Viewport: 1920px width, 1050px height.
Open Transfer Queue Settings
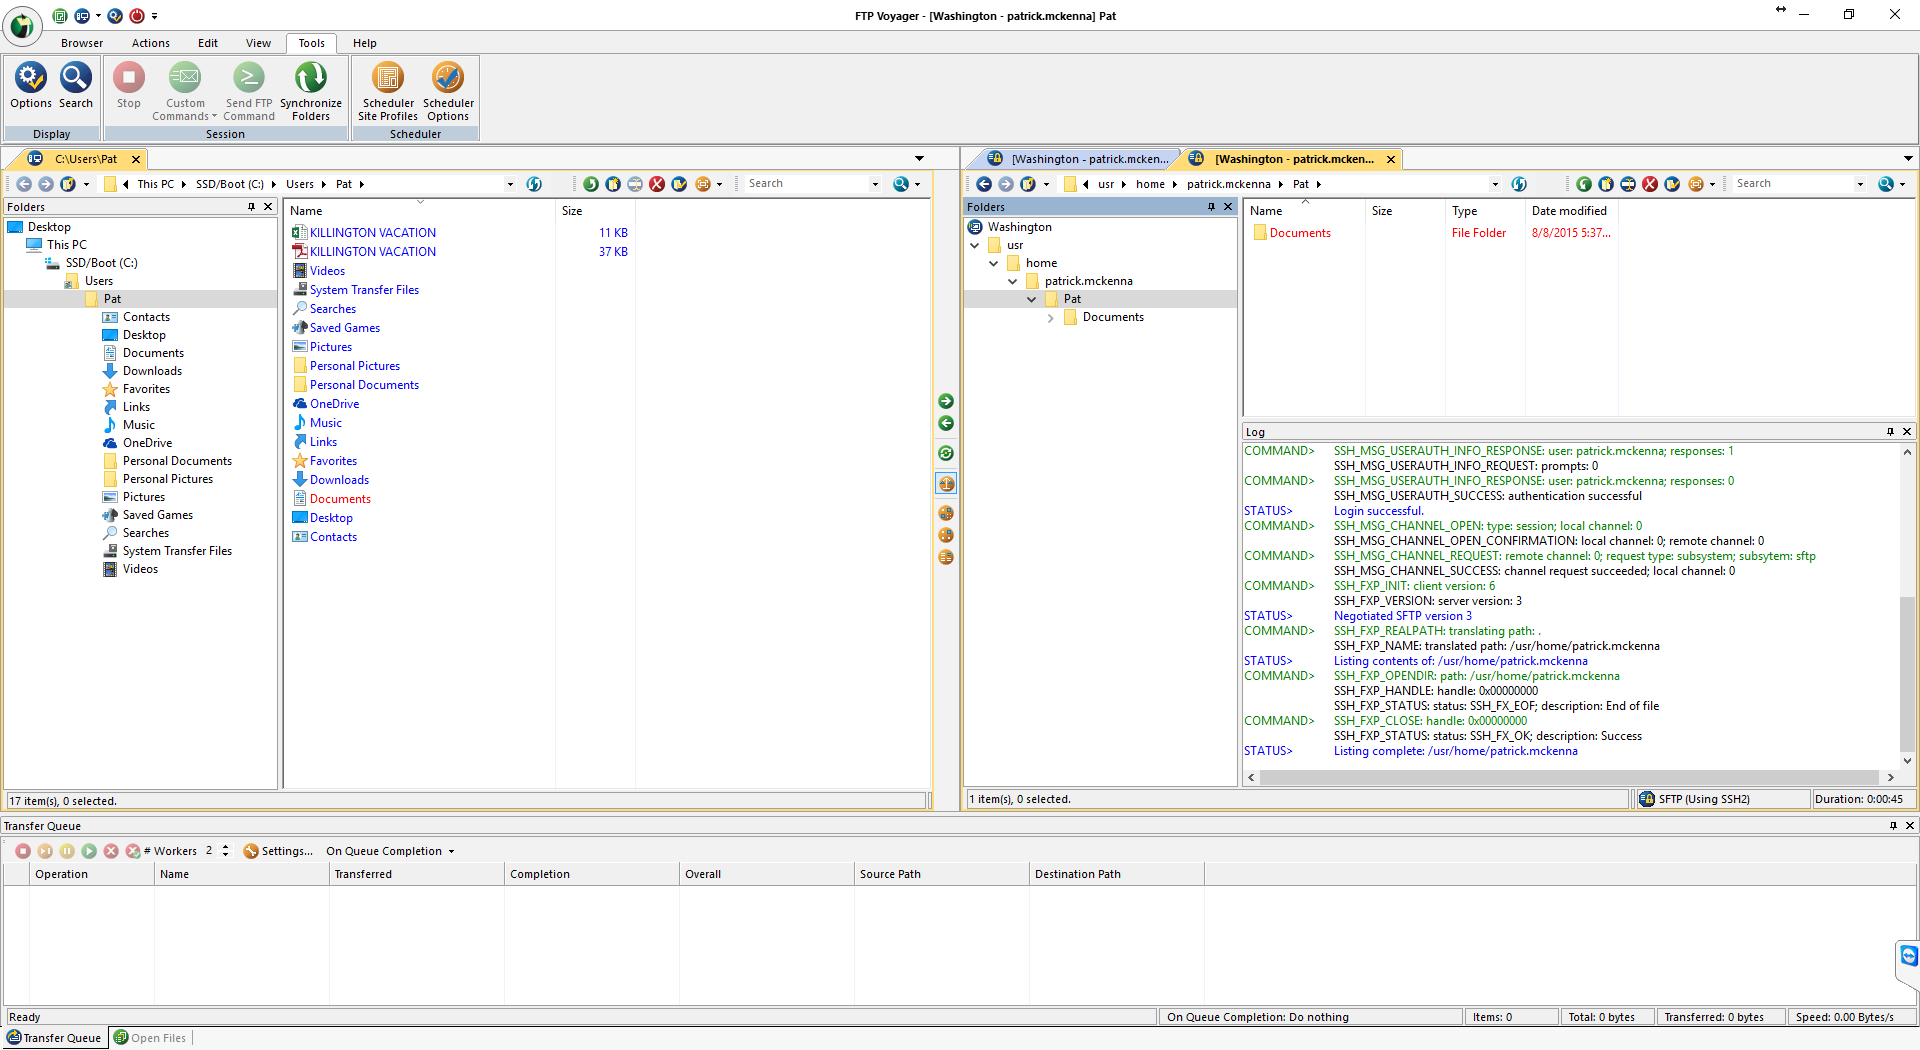[279, 851]
